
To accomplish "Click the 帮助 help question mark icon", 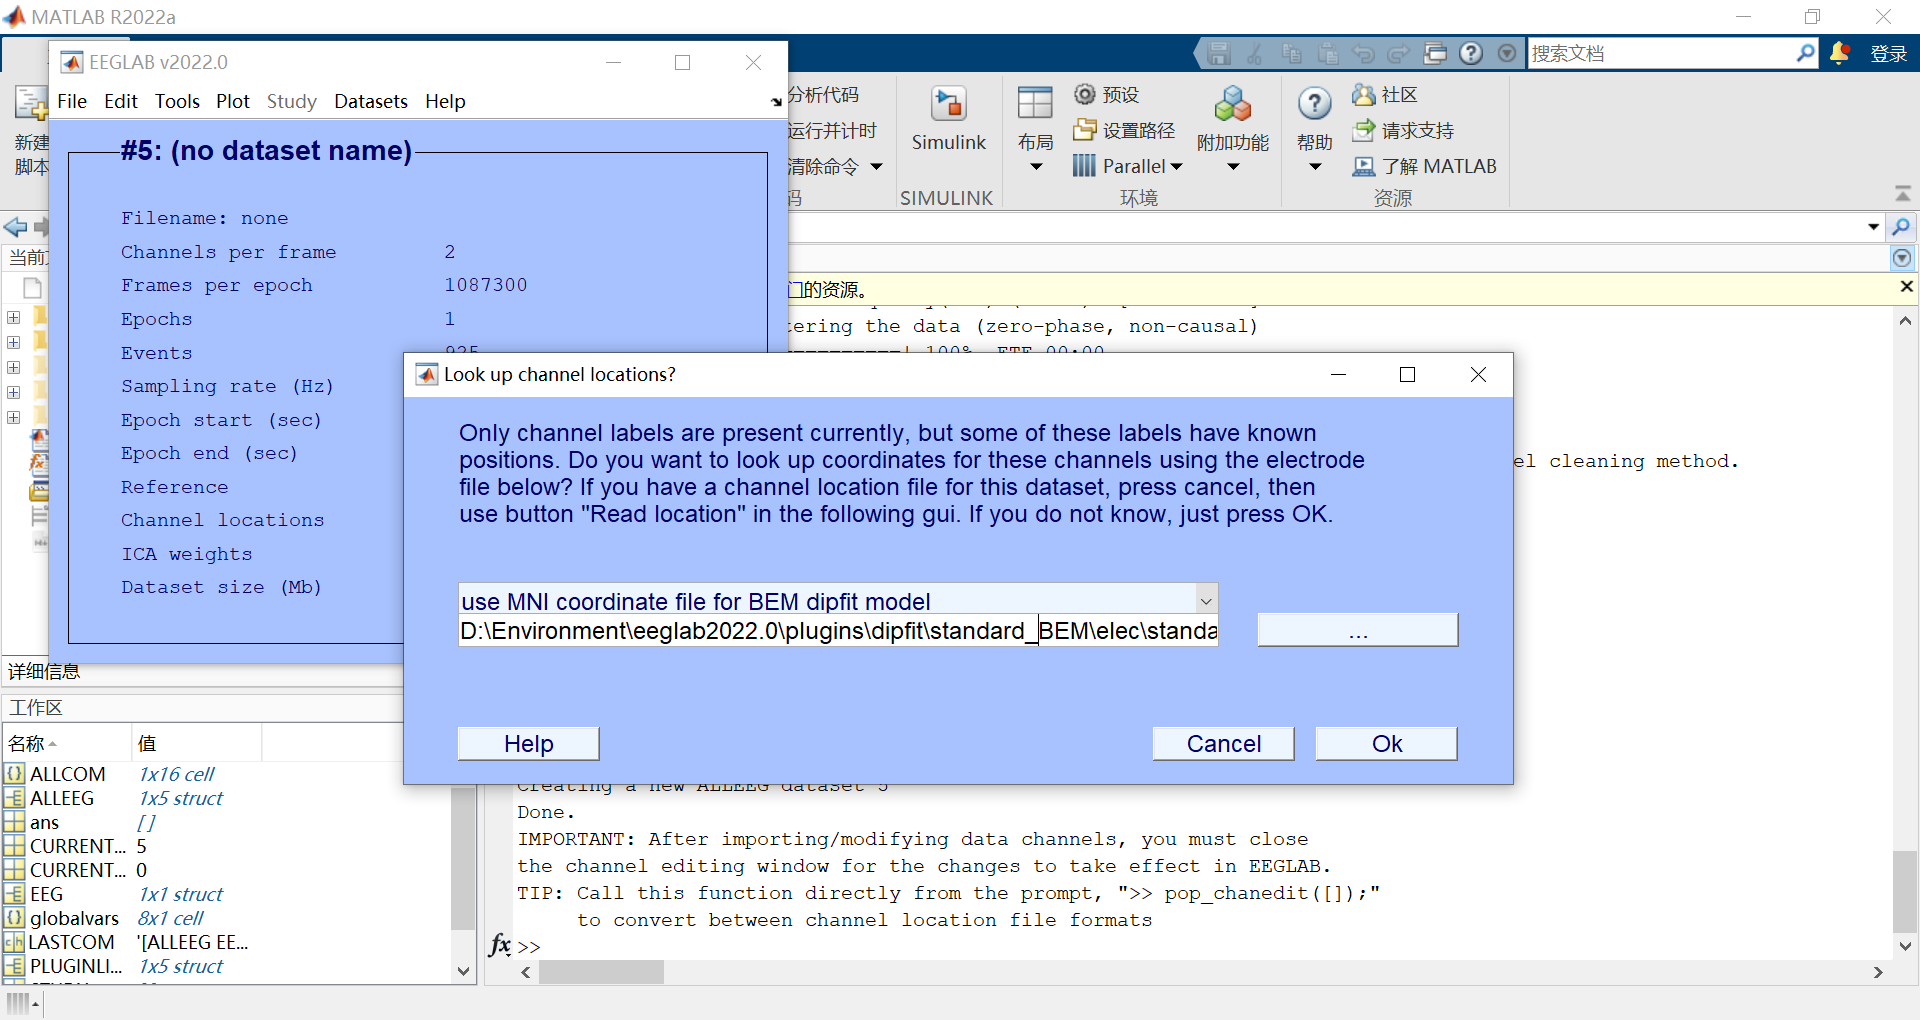I will (x=1315, y=103).
